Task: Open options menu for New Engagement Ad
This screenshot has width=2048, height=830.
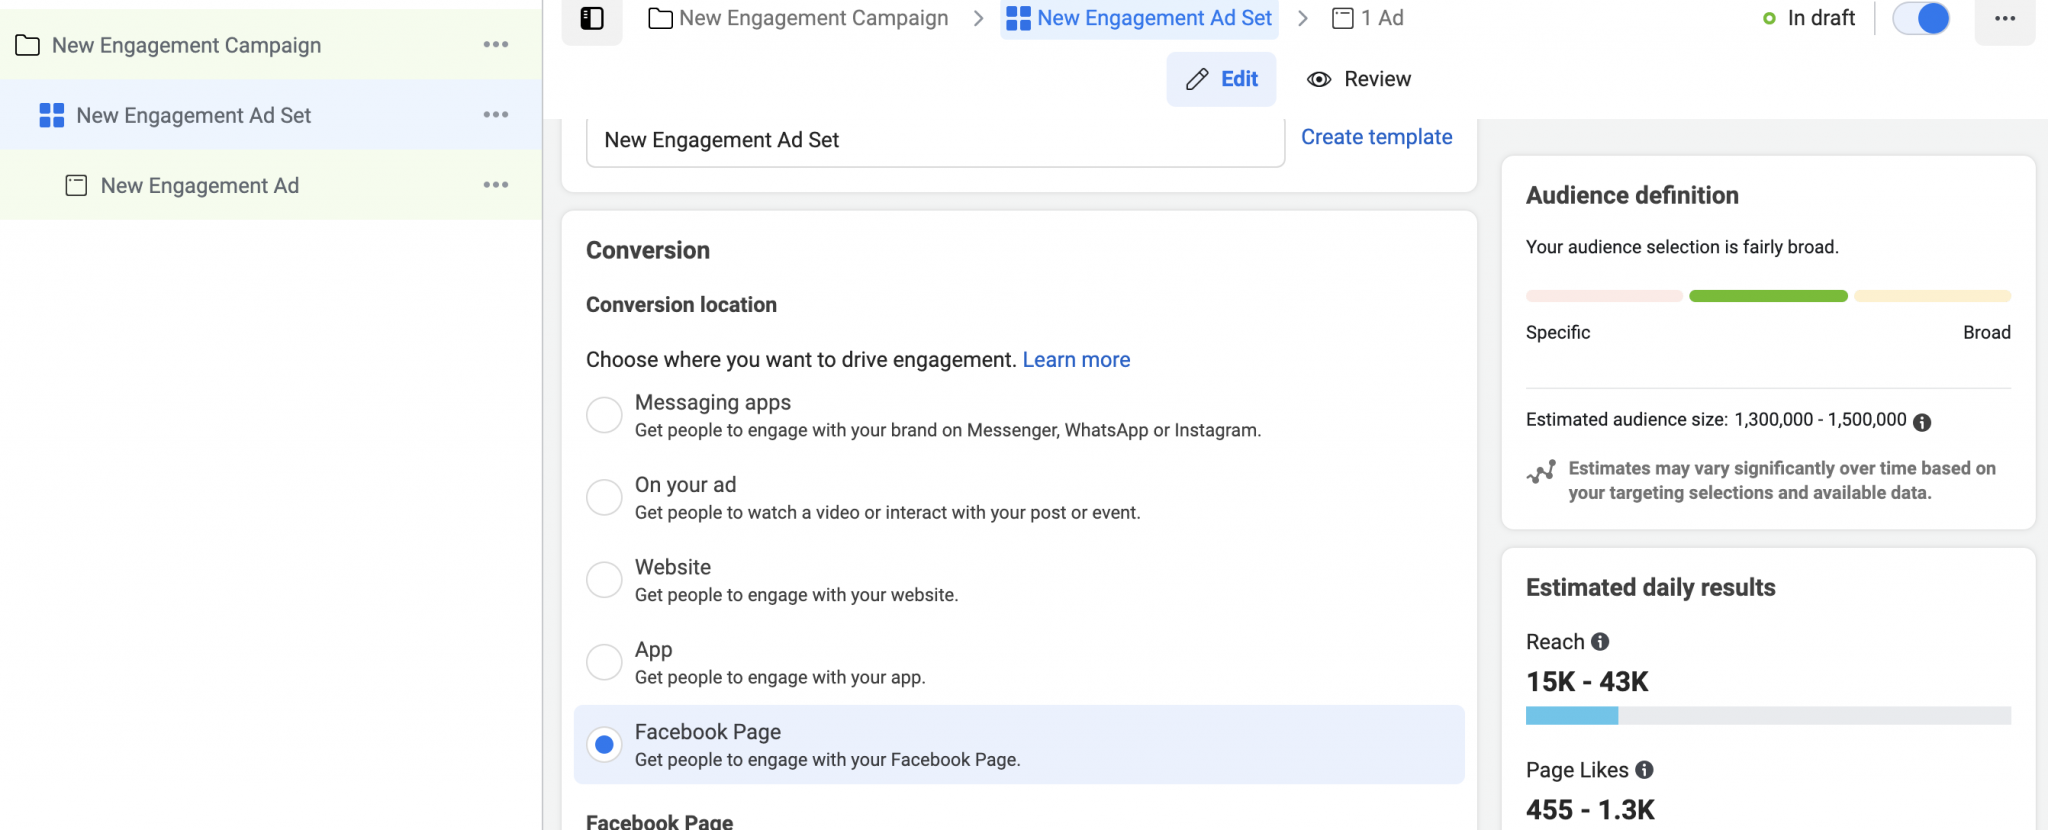Action: (496, 185)
